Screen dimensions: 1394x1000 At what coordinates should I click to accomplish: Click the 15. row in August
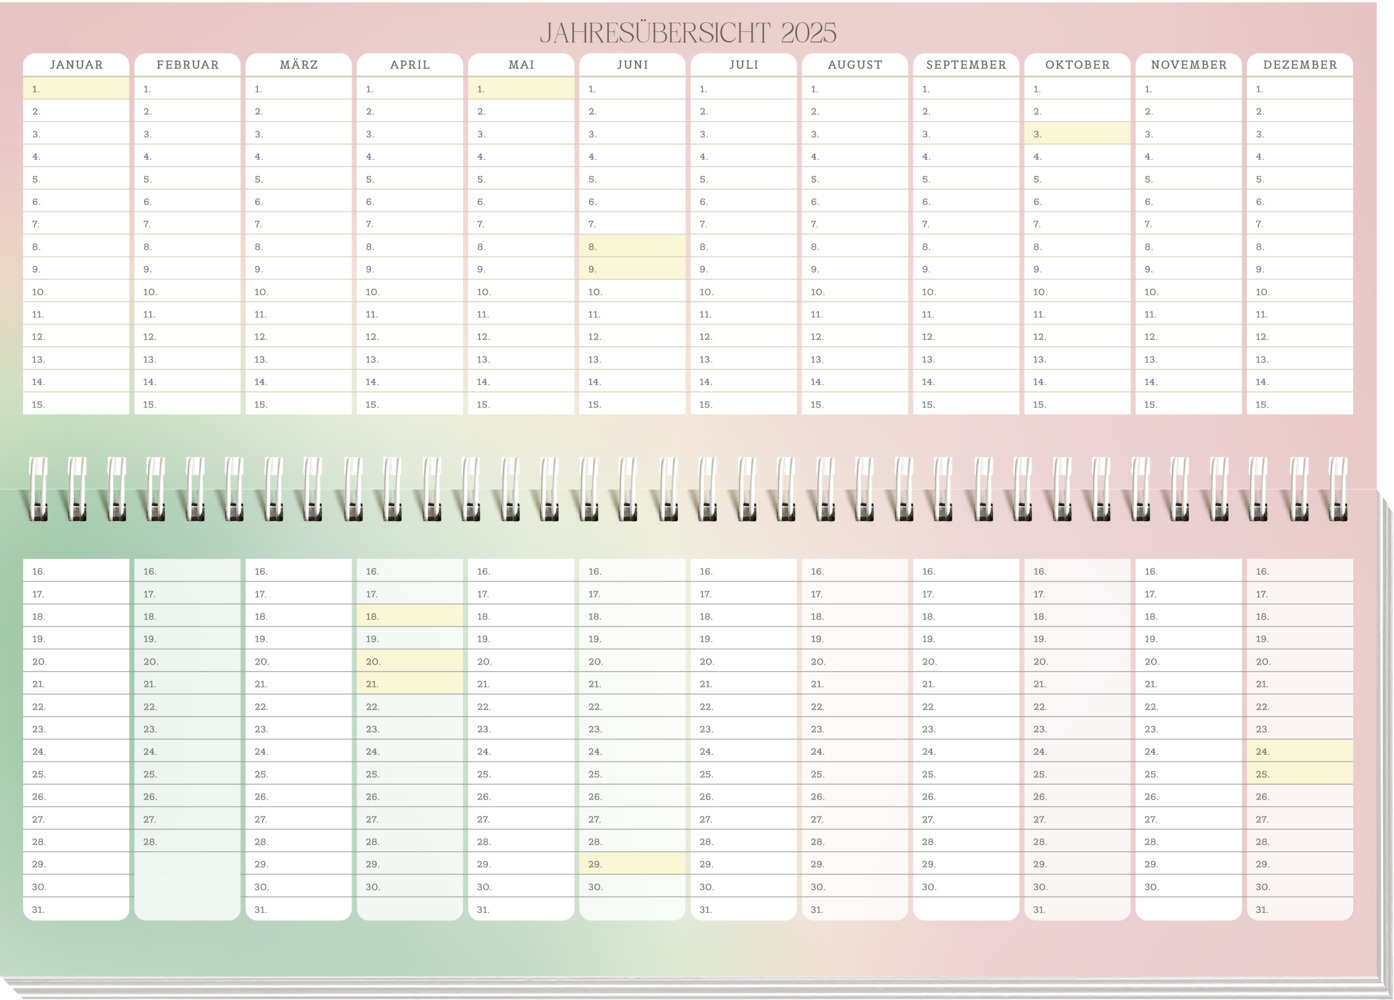pyautogui.click(x=855, y=405)
